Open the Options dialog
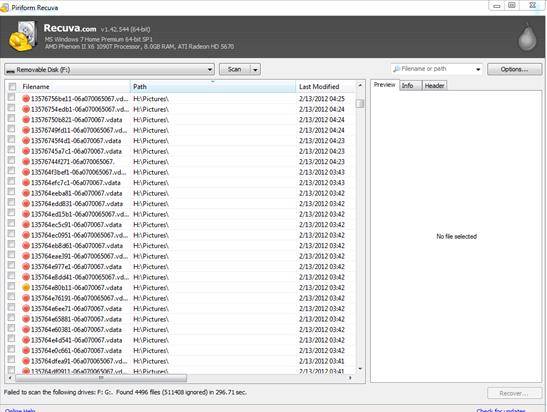547x412 pixels. tap(514, 69)
